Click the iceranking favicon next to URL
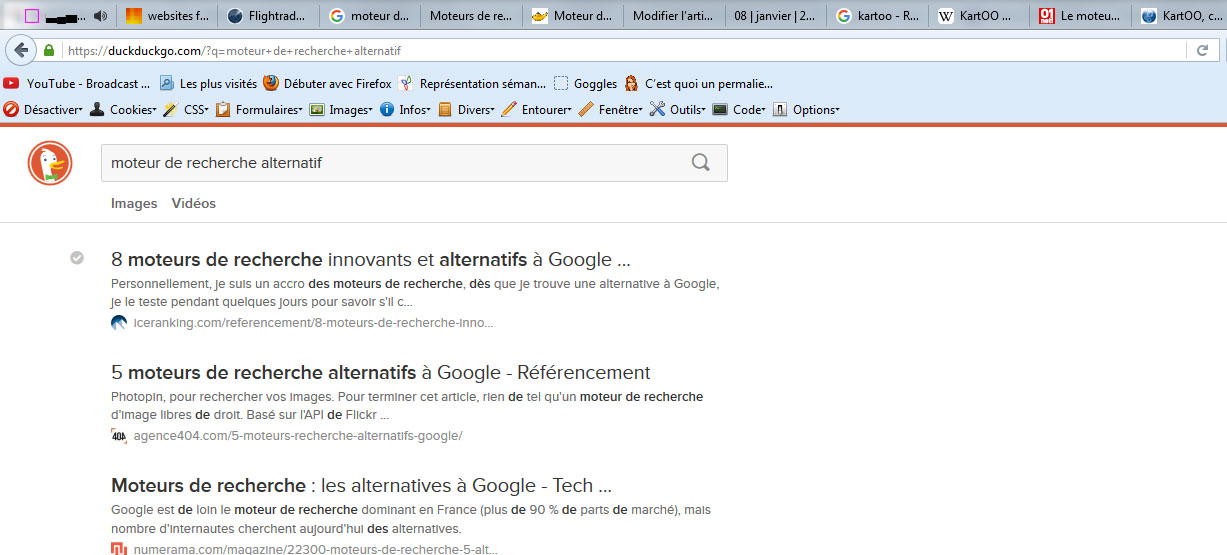The height and width of the screenshot is (555, 1227). pyautogui.click(x=119, y=323)
